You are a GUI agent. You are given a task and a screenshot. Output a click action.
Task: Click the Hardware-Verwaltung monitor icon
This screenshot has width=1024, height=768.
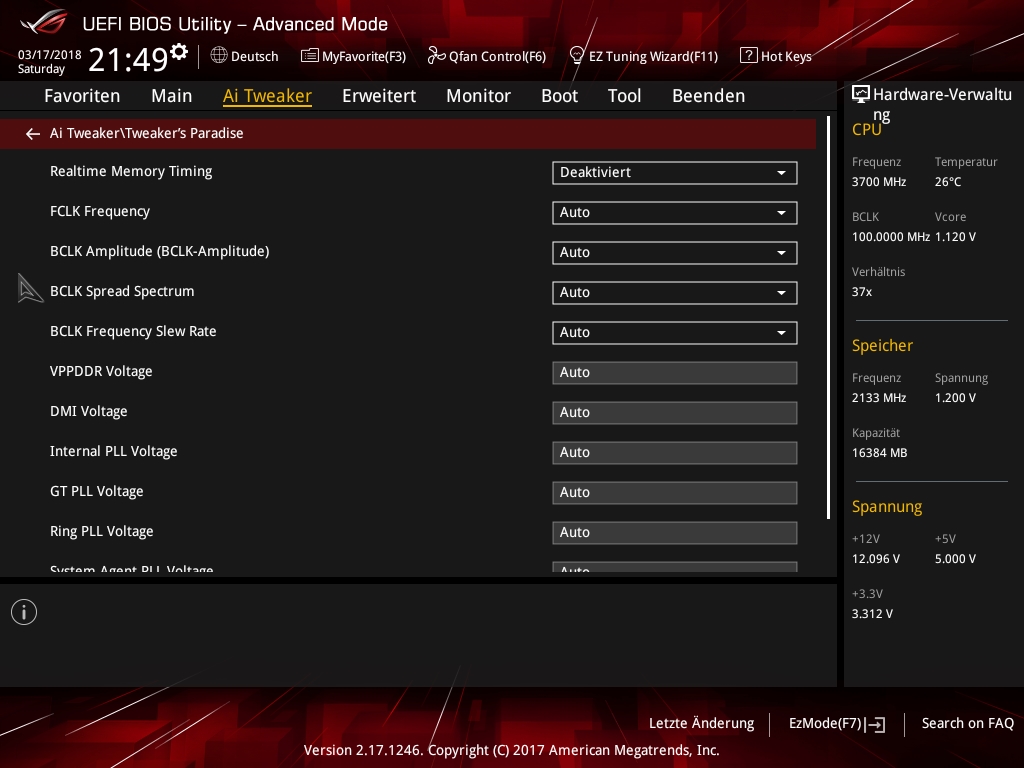[x=861, y=95]
